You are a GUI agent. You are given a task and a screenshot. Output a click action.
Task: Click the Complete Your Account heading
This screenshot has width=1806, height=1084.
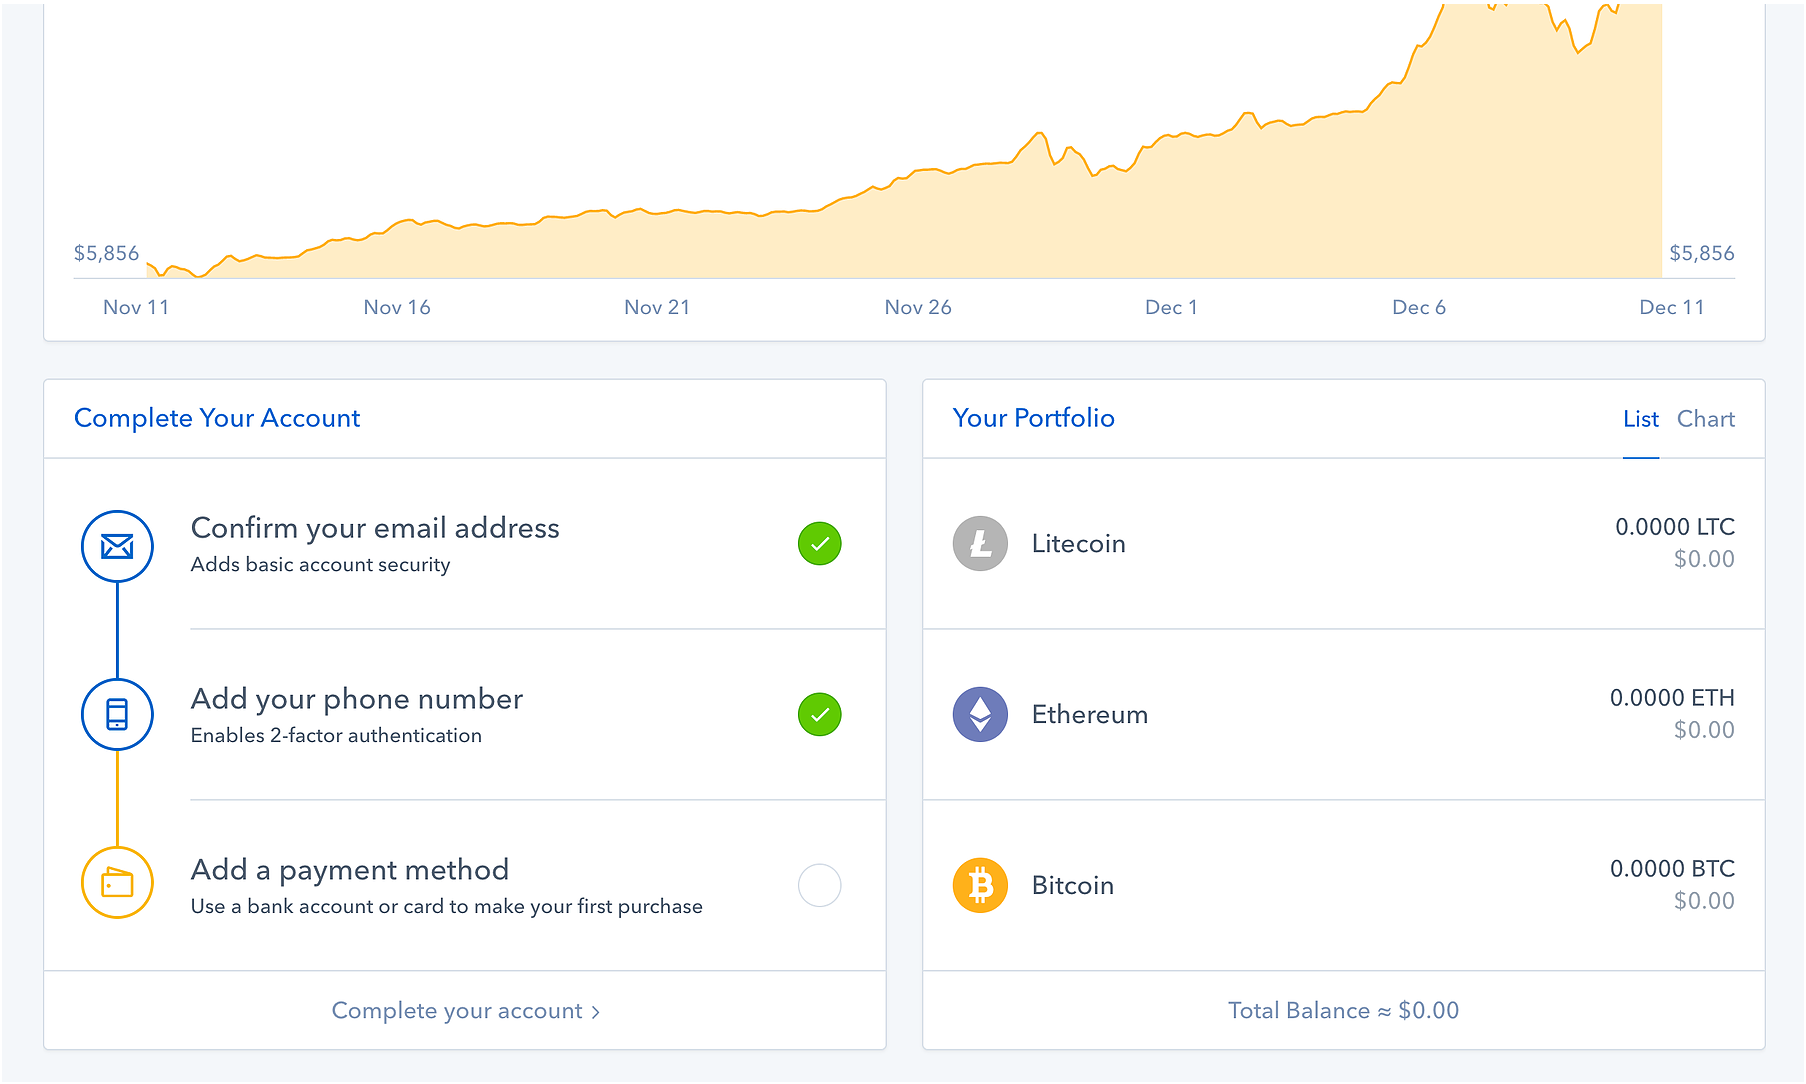[217, 418]
